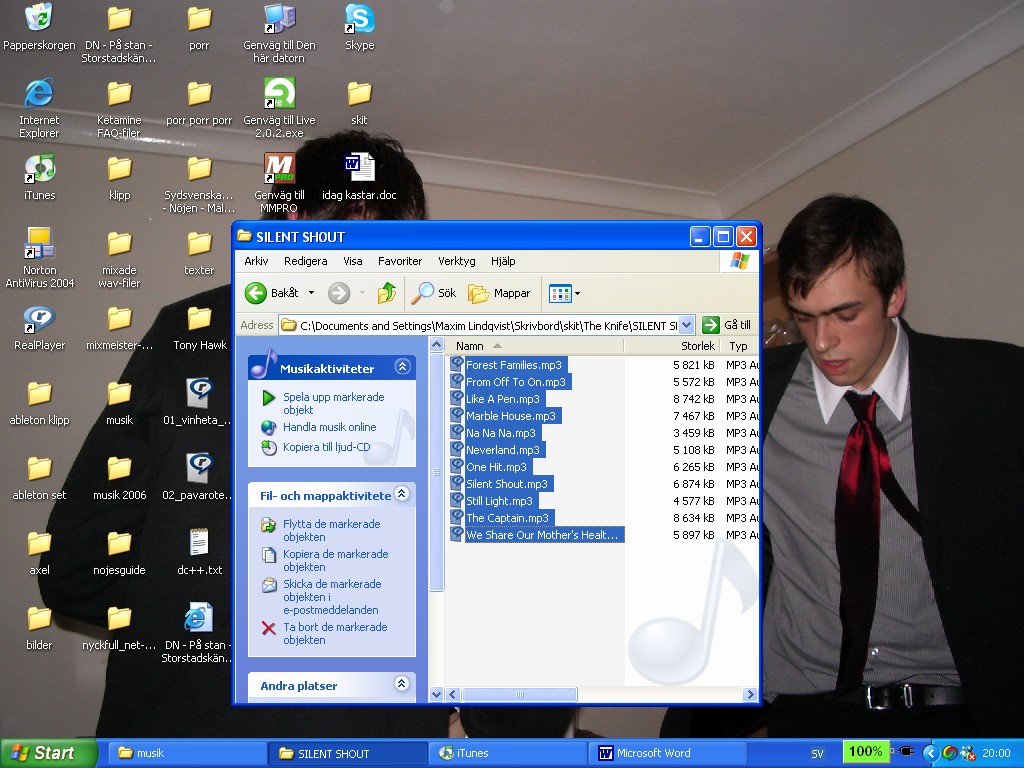Click the horizontal scrollbar thumb in file list

coord(520,694)
